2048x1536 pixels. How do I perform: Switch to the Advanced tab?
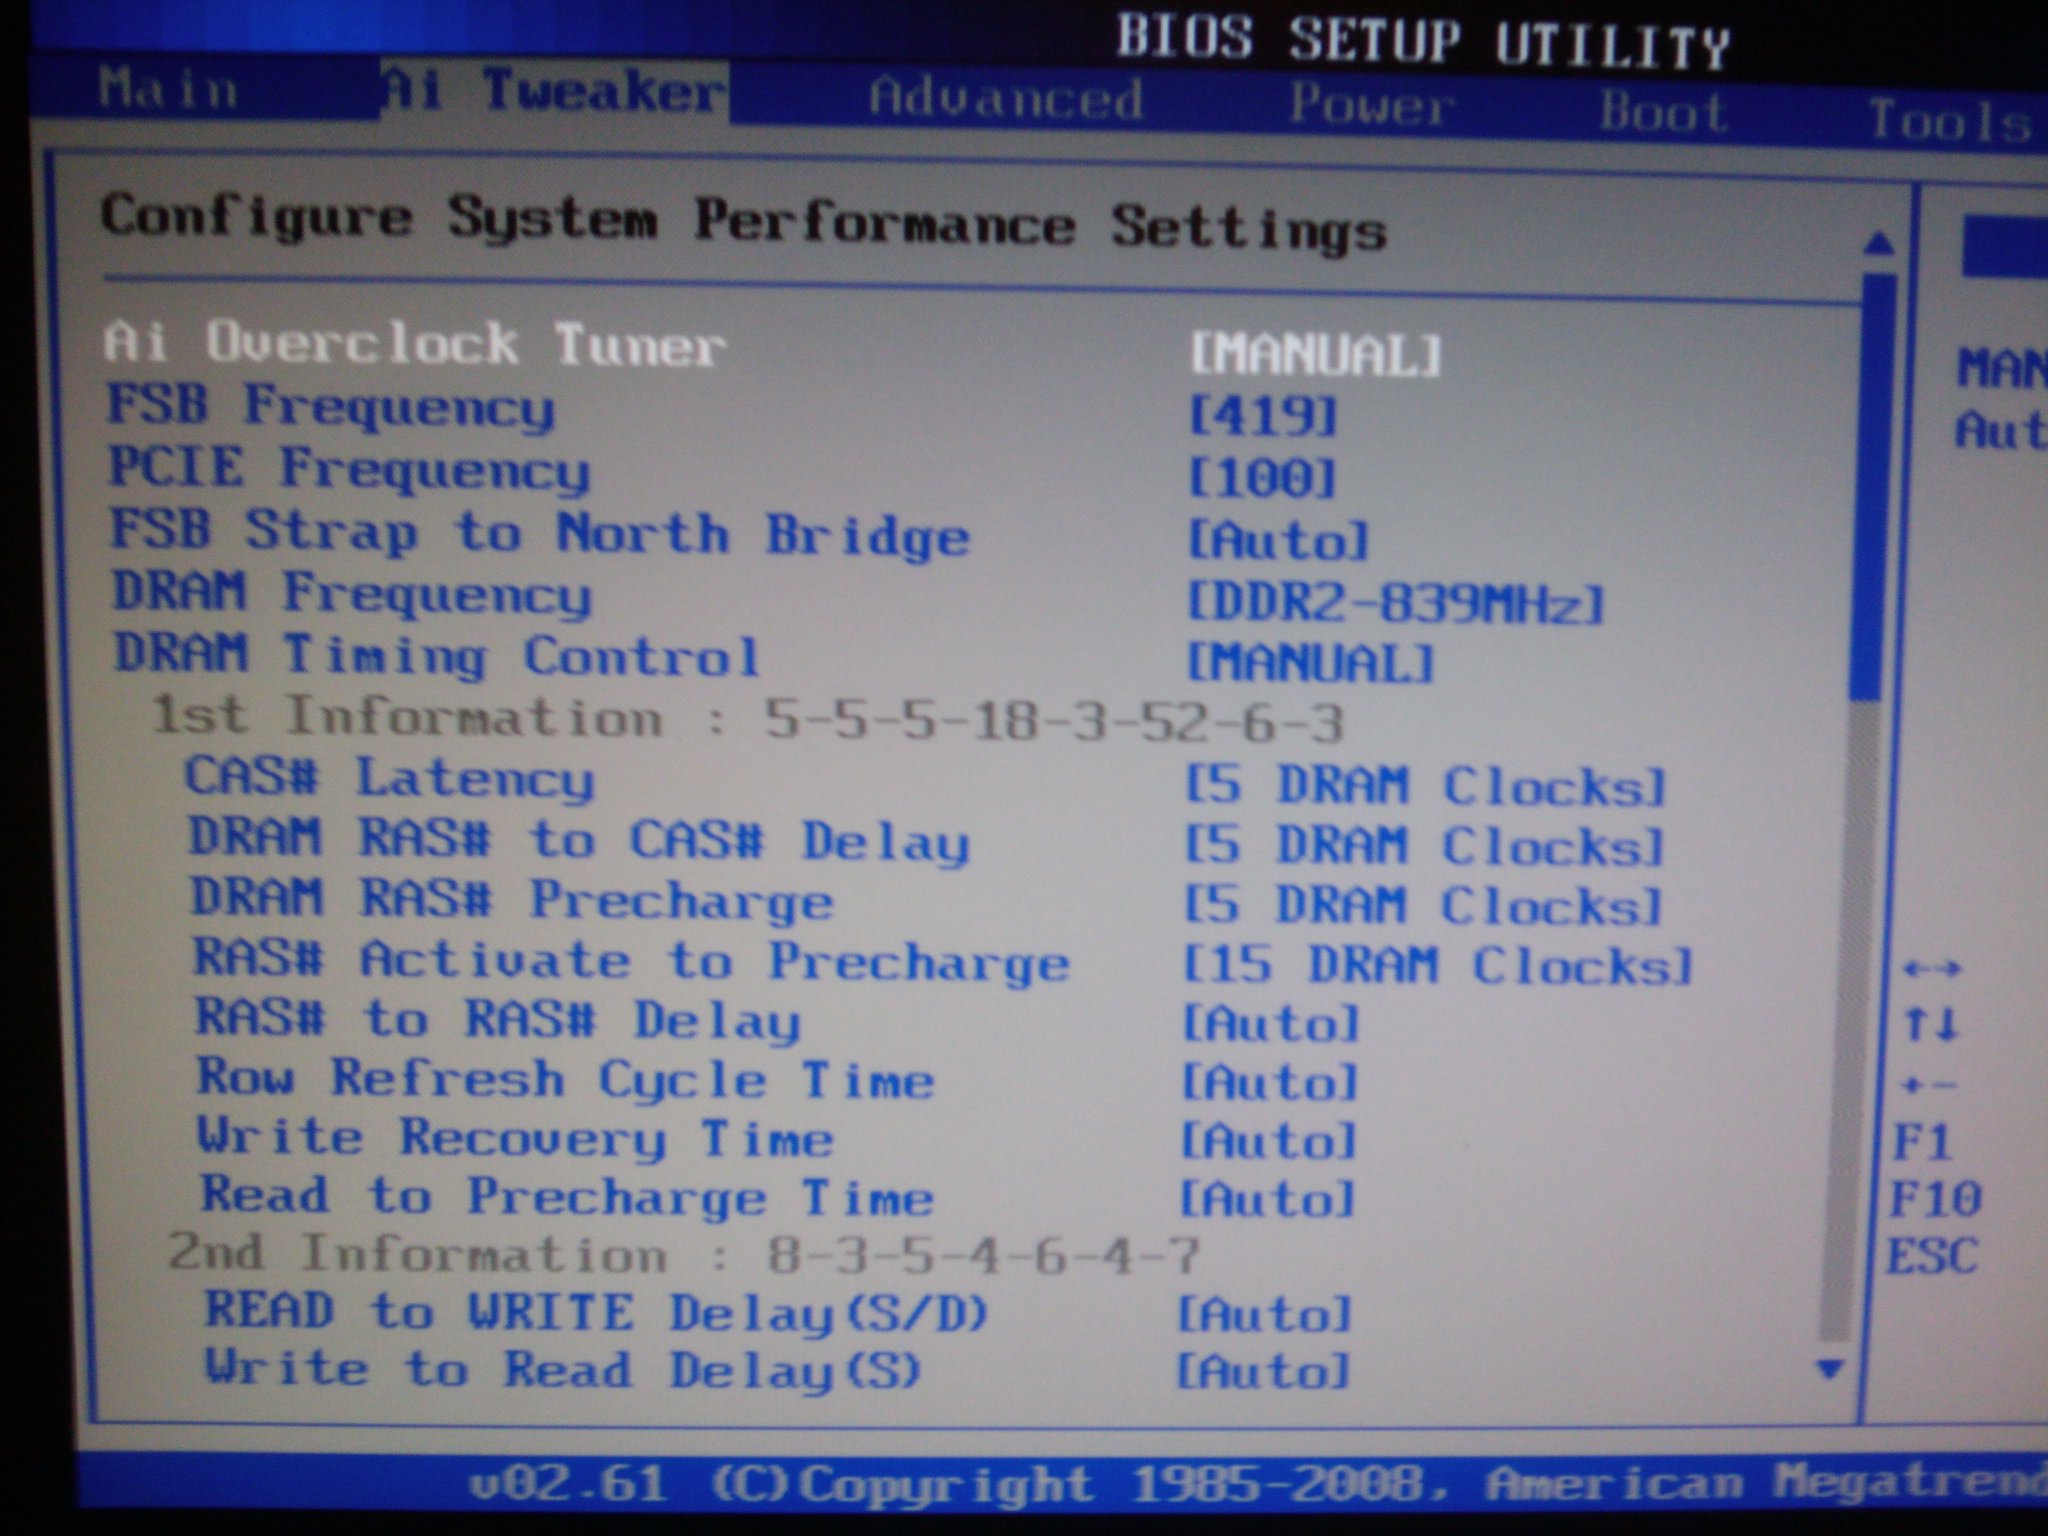click(x=1006, y=98)
